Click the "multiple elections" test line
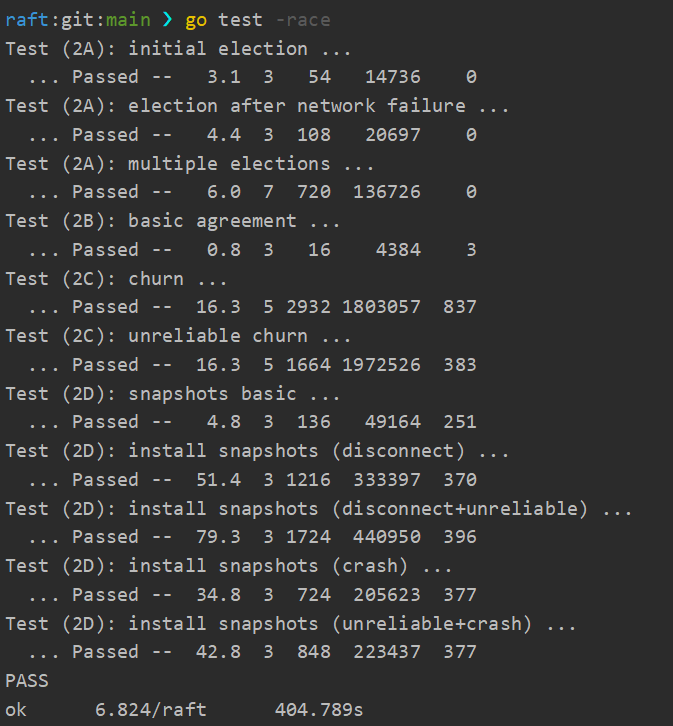Viewport: 673px width, 726px height. coord(190,163)
